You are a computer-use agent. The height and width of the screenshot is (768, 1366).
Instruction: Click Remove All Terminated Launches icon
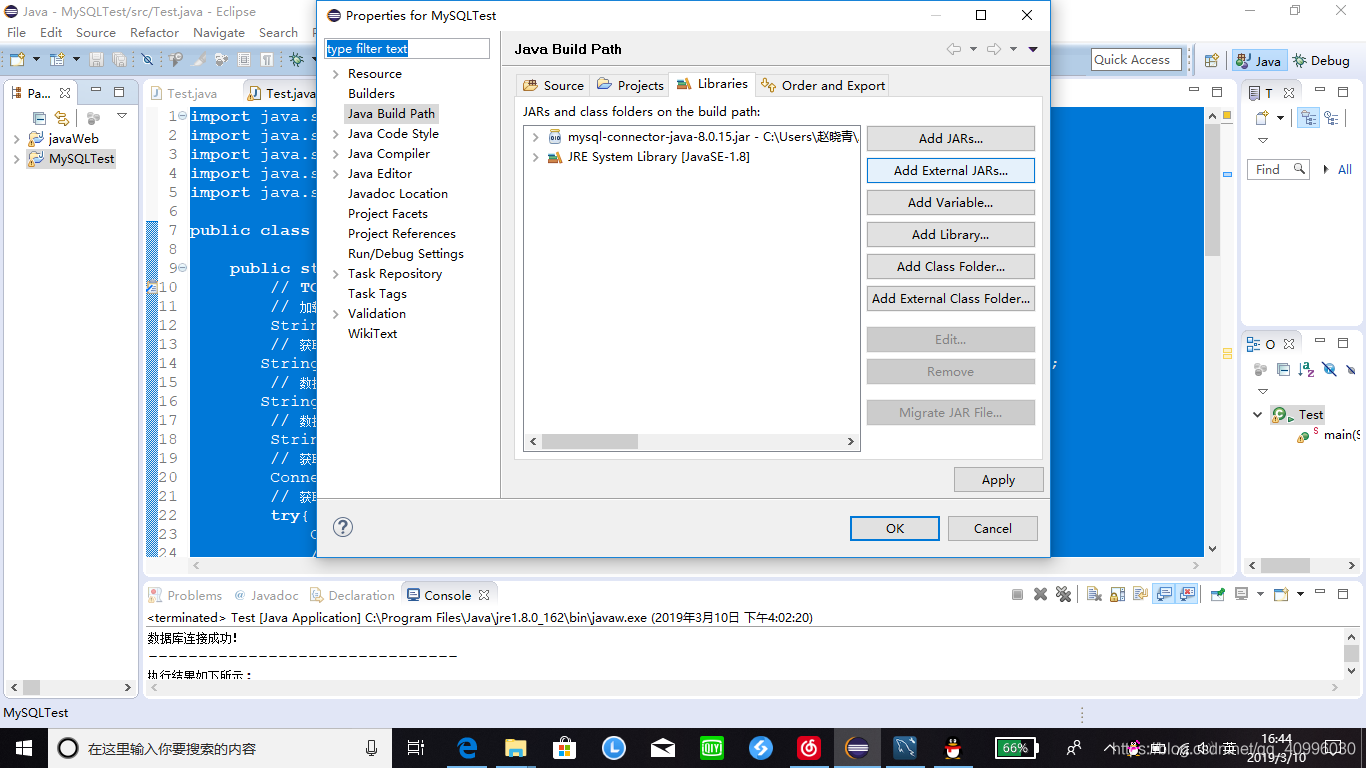pos(1063,594)
